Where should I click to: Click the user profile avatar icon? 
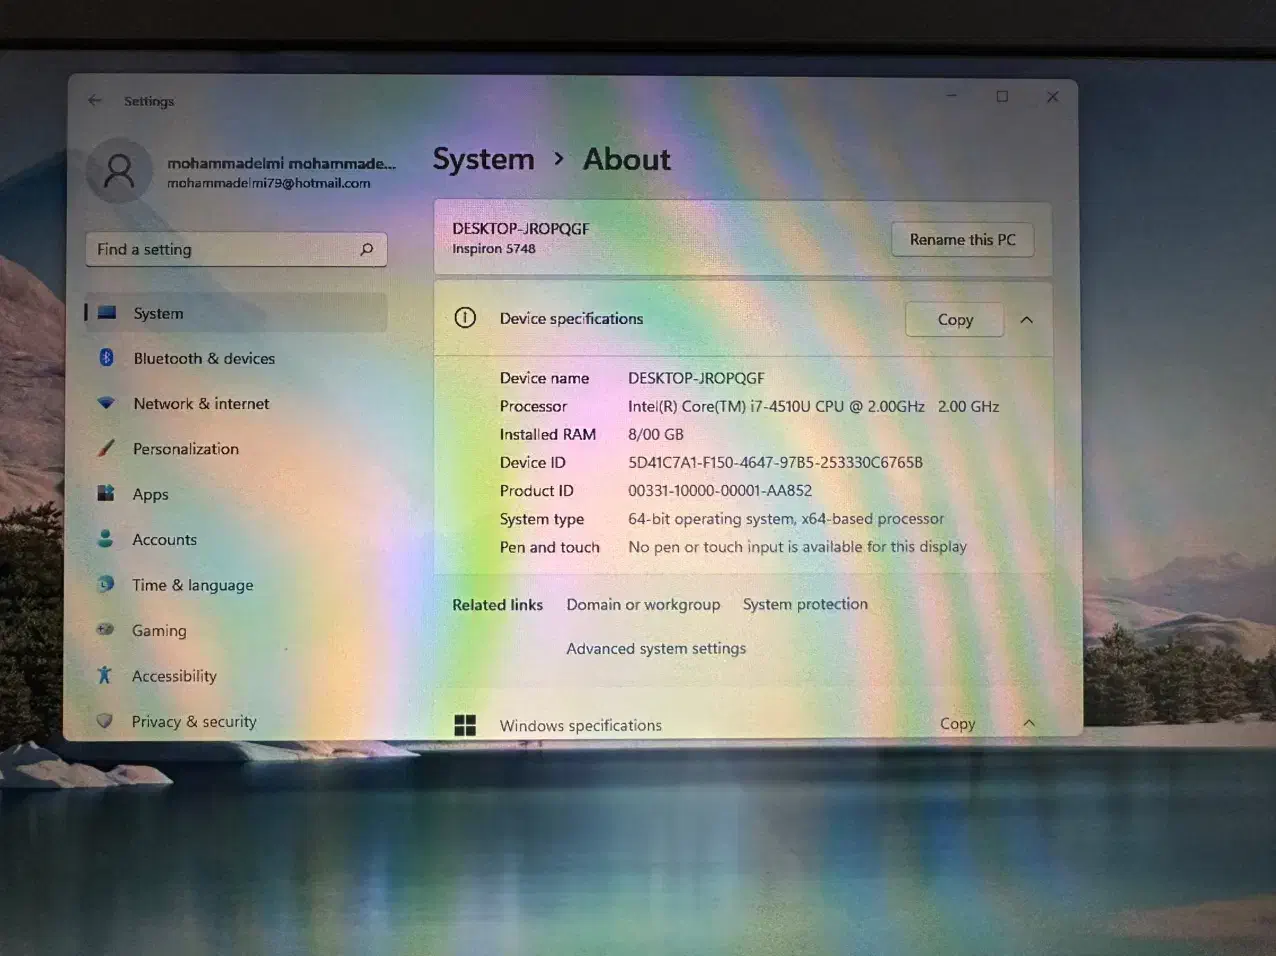coord(119,171)
